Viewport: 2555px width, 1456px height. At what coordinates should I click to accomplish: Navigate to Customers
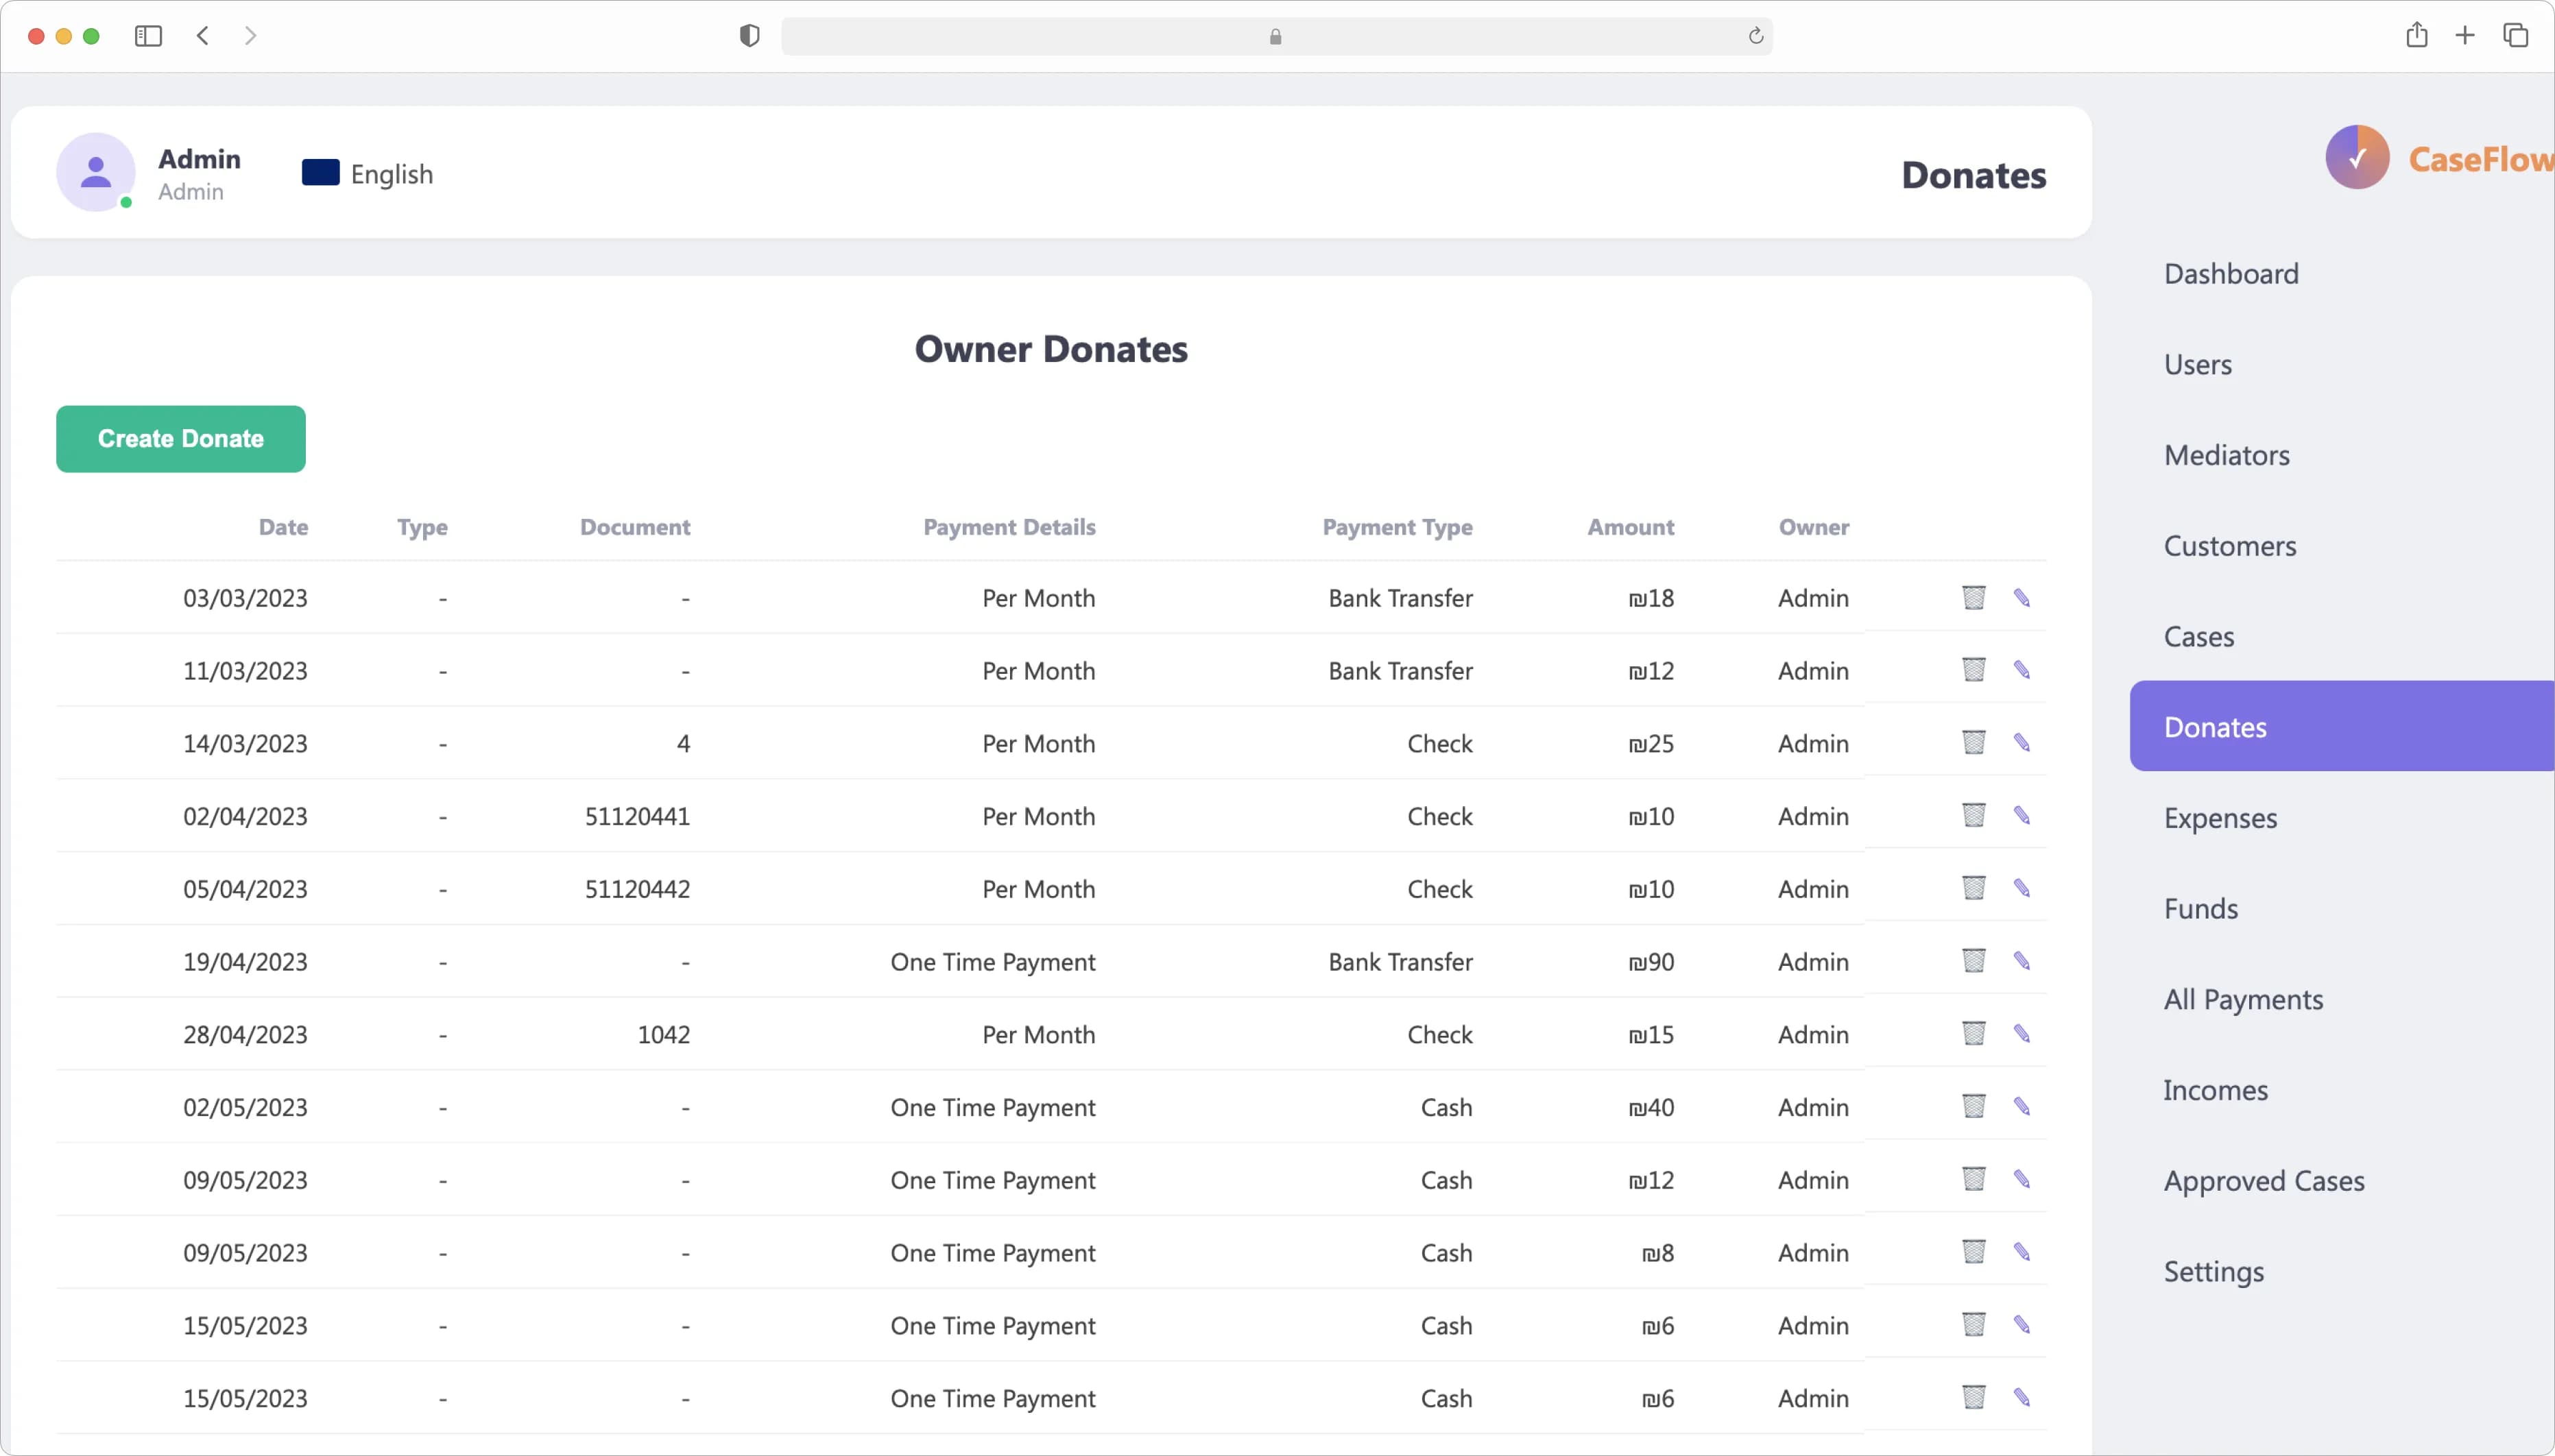tap(2230, 547)
